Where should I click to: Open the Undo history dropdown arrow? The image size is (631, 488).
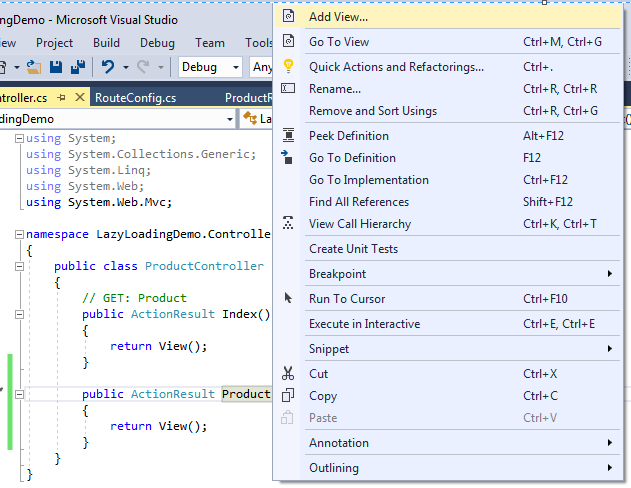click(x=126, y=67)
